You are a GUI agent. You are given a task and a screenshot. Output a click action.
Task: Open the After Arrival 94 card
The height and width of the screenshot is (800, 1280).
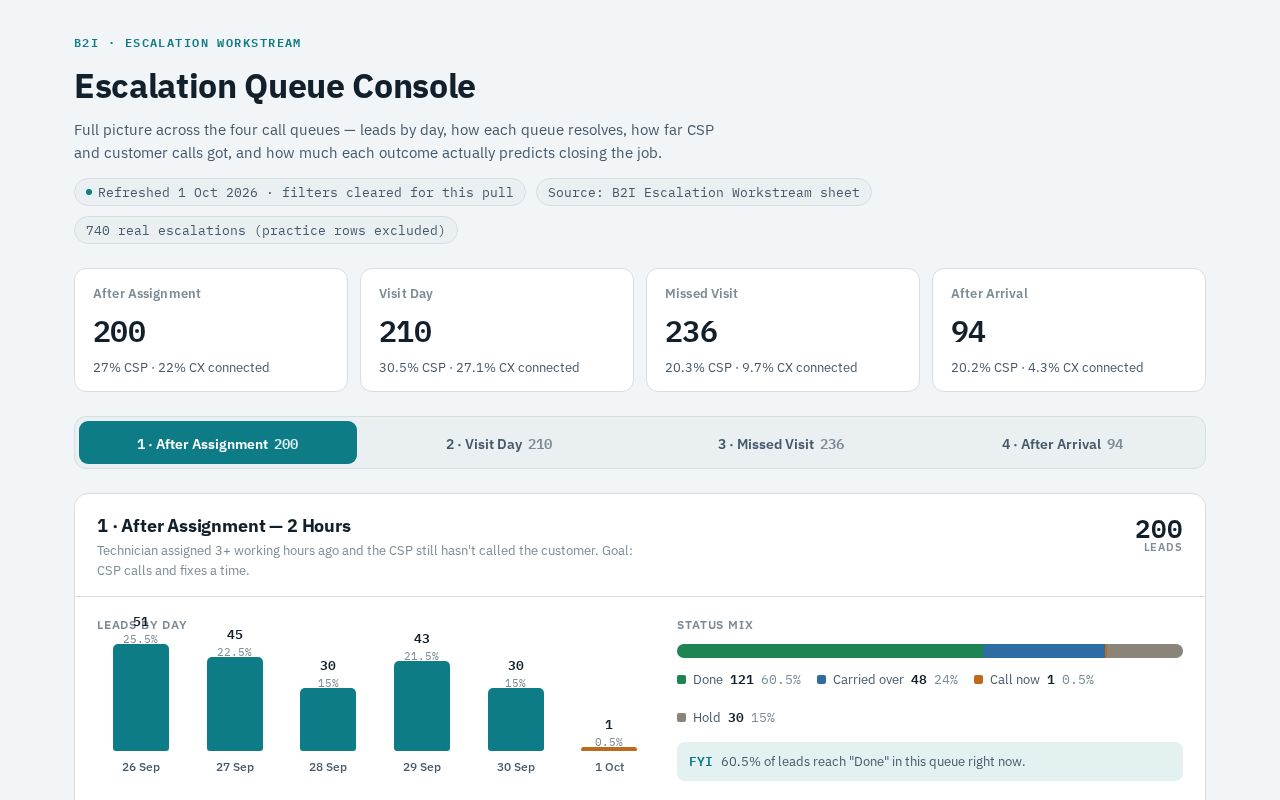point(1069,330)
